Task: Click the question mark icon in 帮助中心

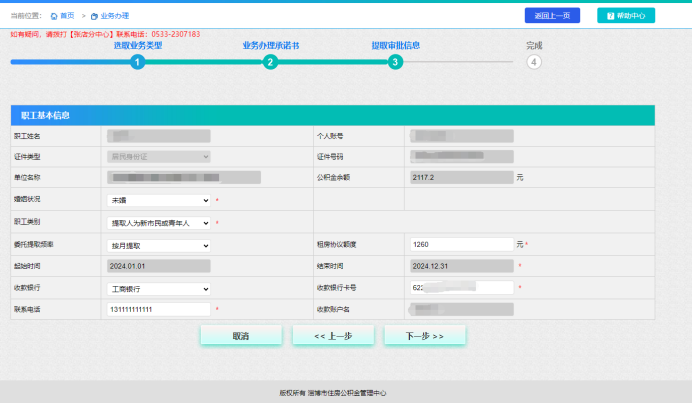Action: pos(610,16)
